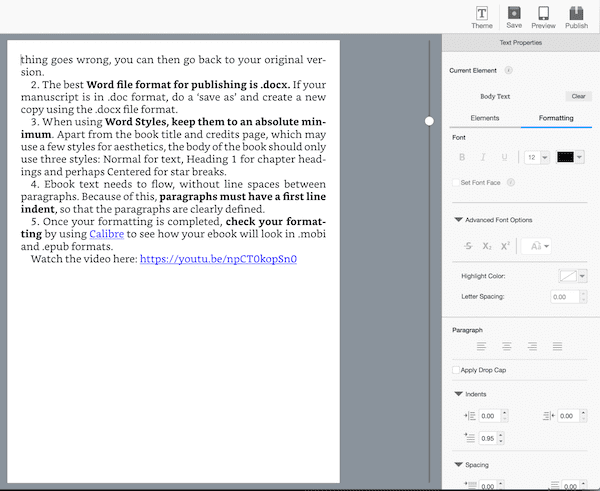Open the youtu.be video link
600x491 pixels.
coord(218,259)
